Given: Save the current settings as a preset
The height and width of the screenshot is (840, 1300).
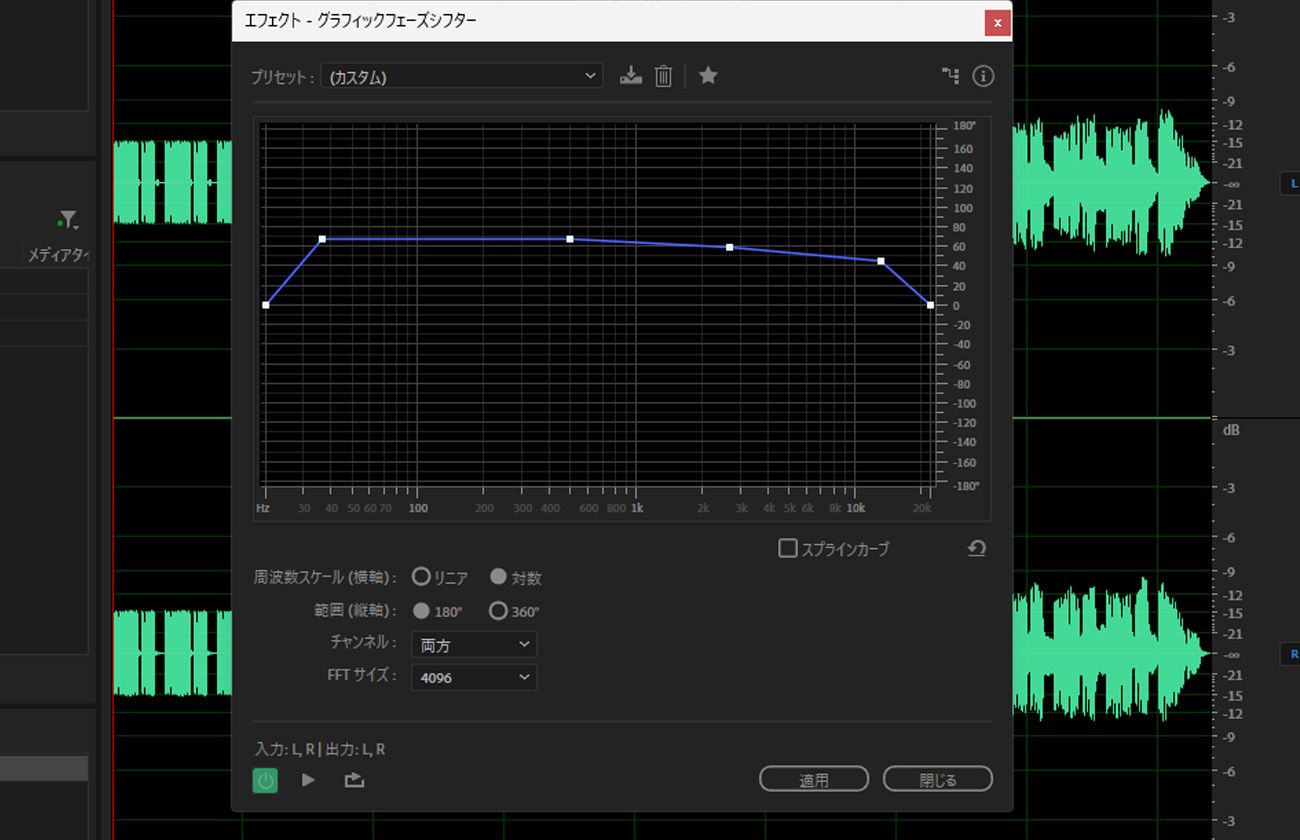Looking at the screenshot, I should 631,76.
